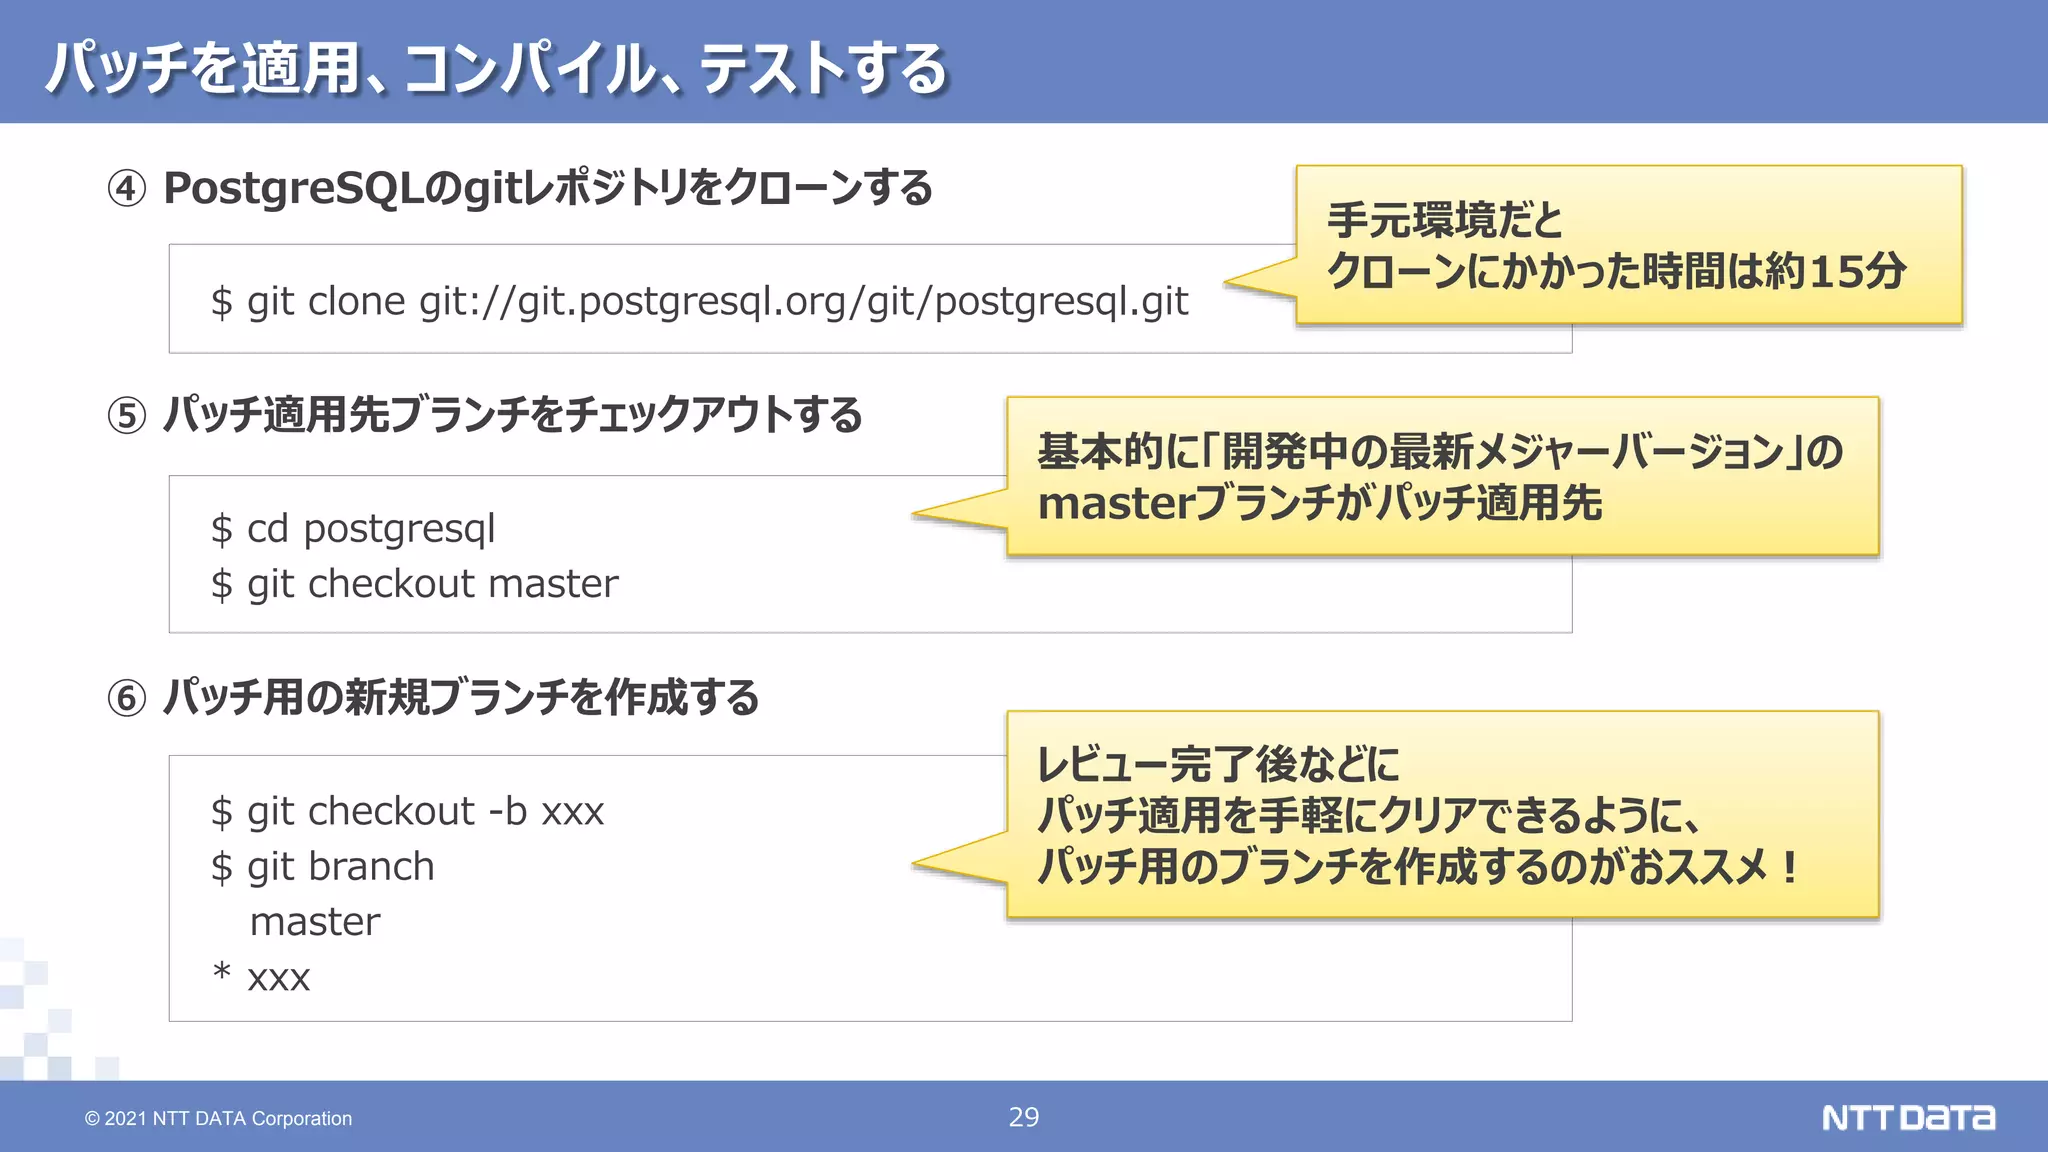Viewport: 2048px width, 1152px height.
Task: Click the '$ cd postgresql' command
Action: (353, 529)
